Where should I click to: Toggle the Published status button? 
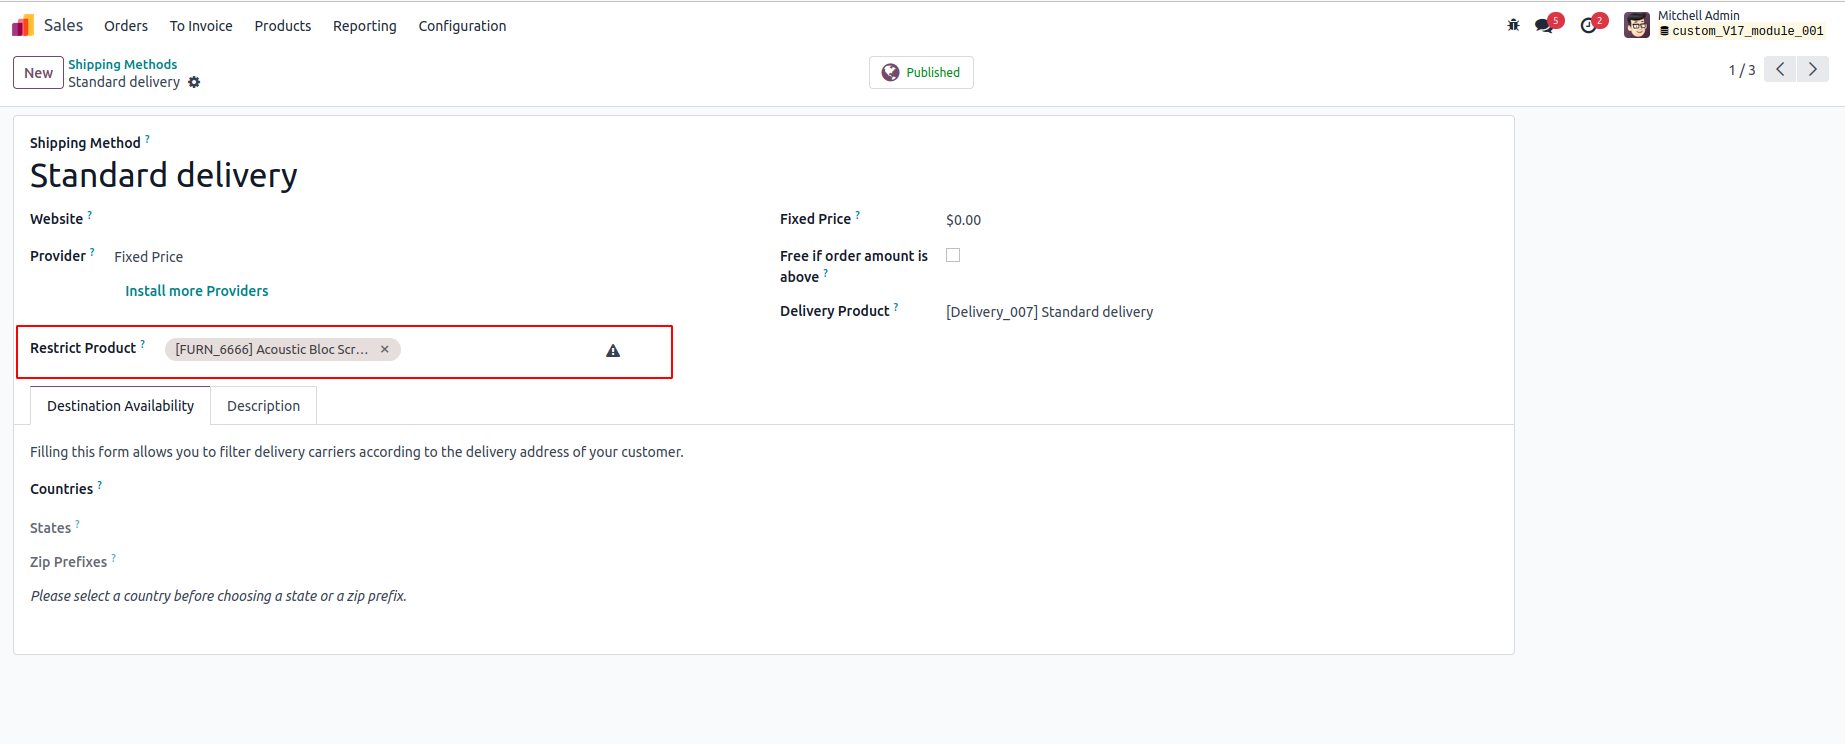coord(921,72)
